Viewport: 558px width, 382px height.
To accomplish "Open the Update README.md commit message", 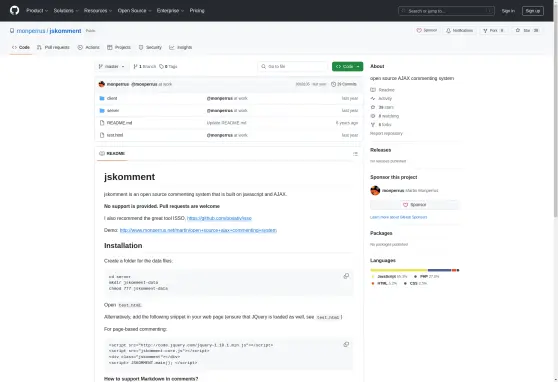I will click(227, 123).
